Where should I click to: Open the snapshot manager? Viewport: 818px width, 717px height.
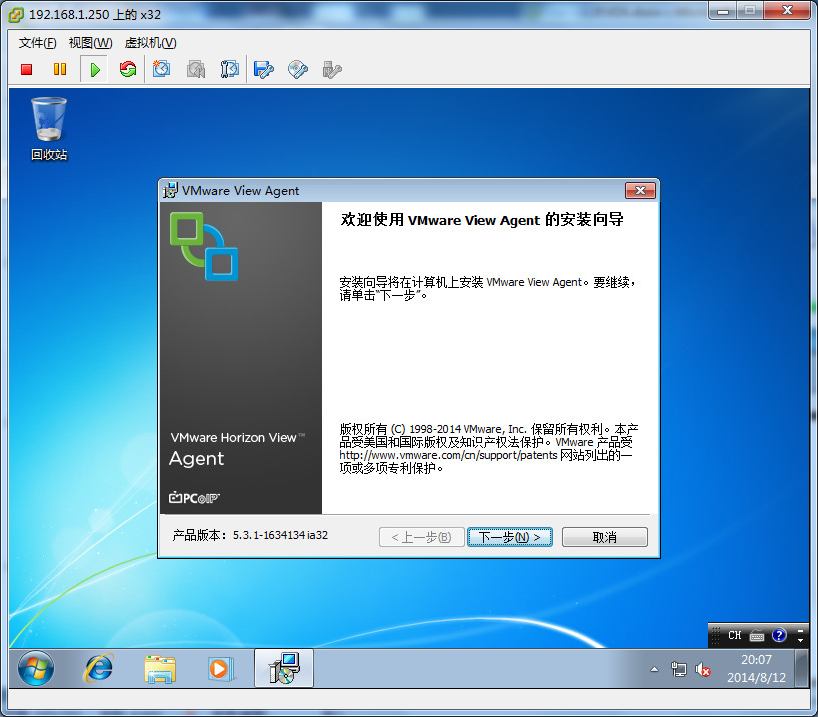click(x=230, y=69)
